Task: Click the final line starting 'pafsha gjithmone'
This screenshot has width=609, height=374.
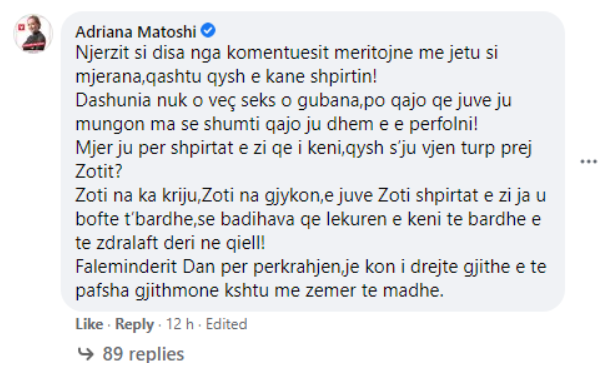Action: [259, 291]
